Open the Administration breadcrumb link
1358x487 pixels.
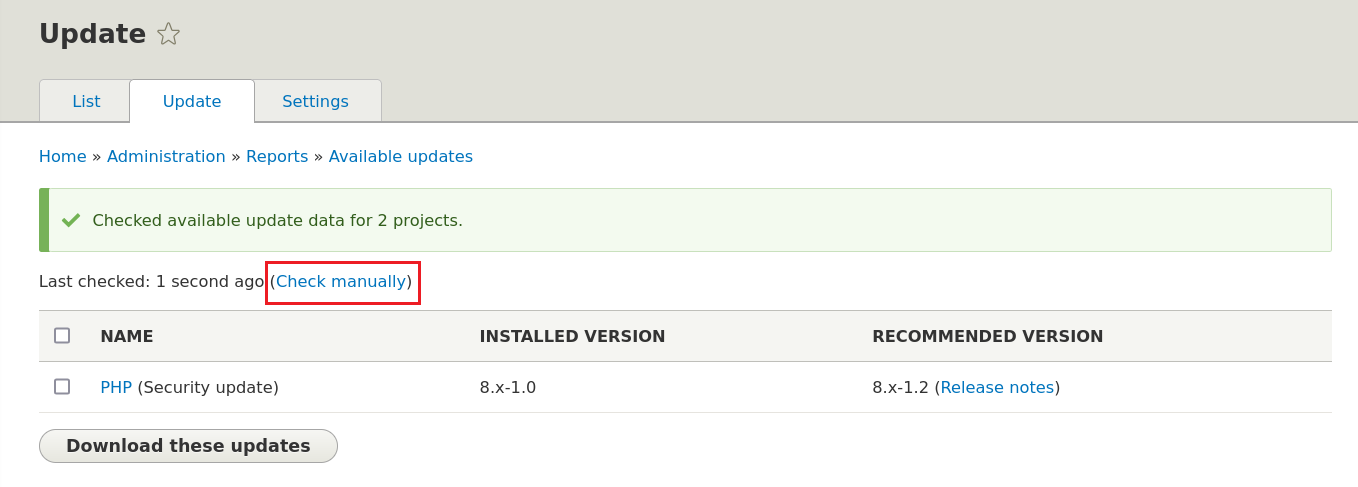click(x=166, y=157)
